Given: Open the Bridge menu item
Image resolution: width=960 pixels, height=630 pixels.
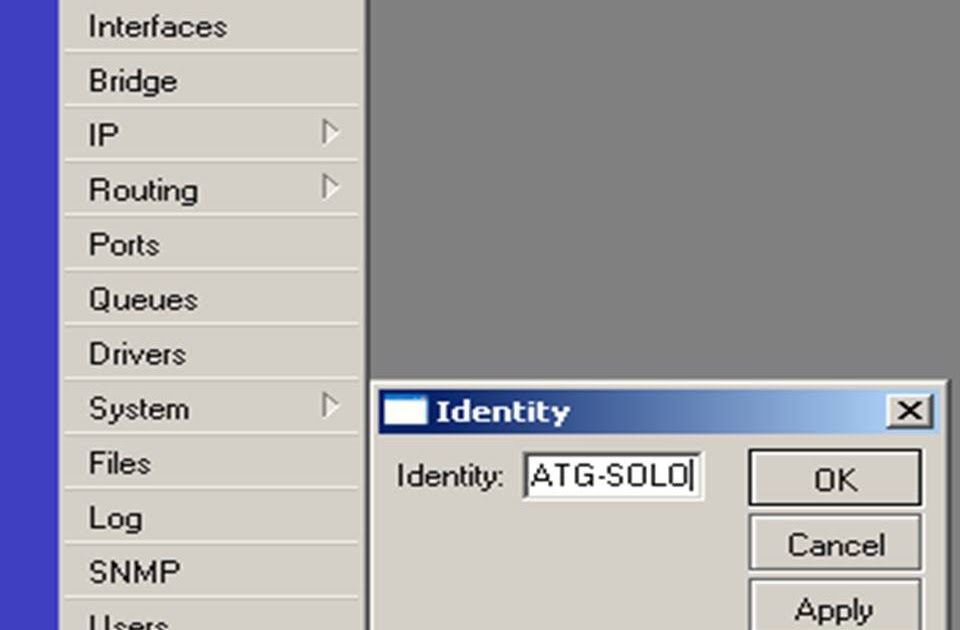Looking at the screenshot, I should (x=133, y=81).
